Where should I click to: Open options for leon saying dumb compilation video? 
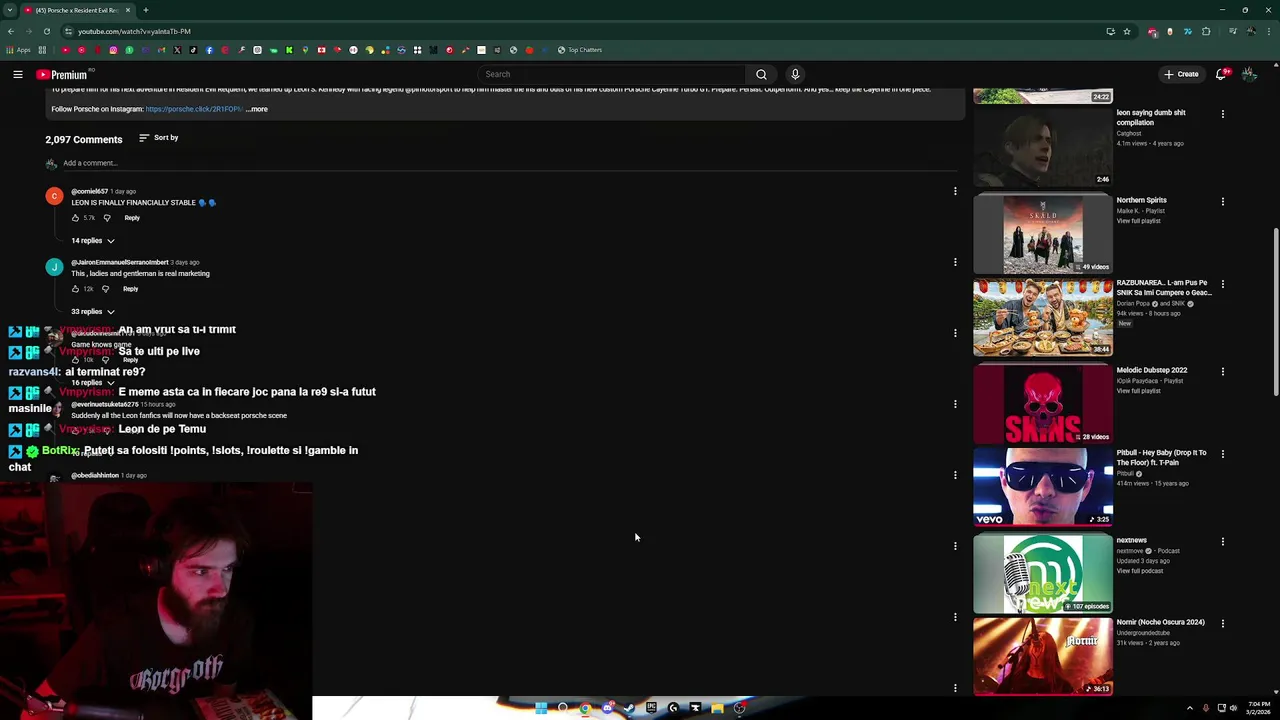coord(1222,114)
